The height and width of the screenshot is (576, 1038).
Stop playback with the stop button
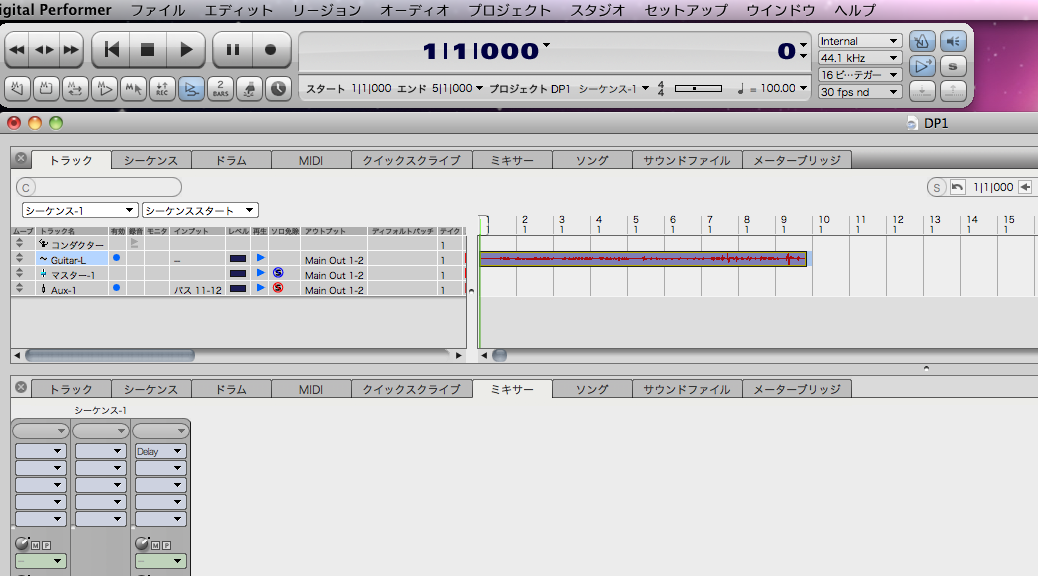(x=147, y=50)
